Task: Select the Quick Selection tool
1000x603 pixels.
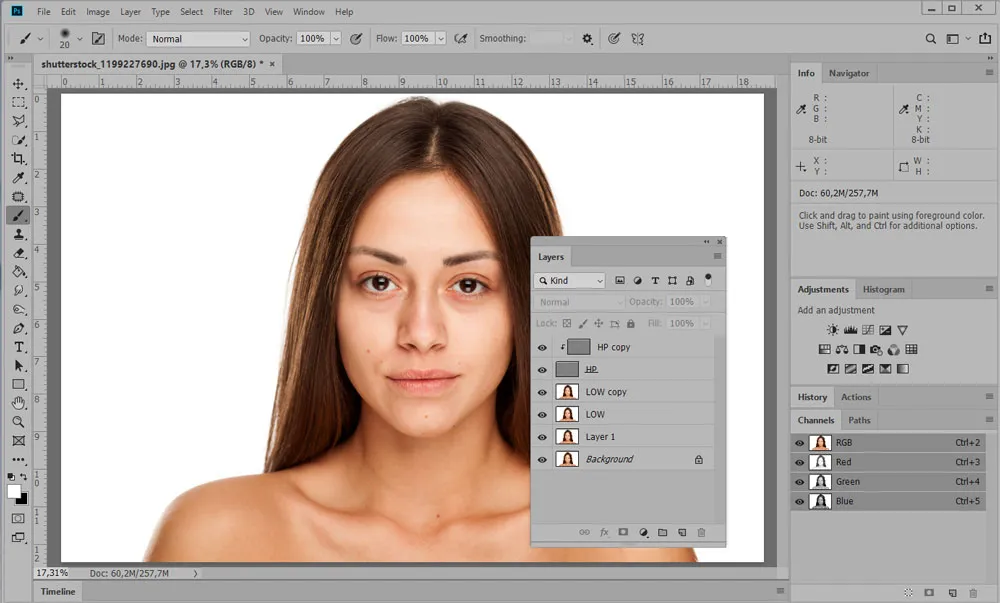Action: 18,140
